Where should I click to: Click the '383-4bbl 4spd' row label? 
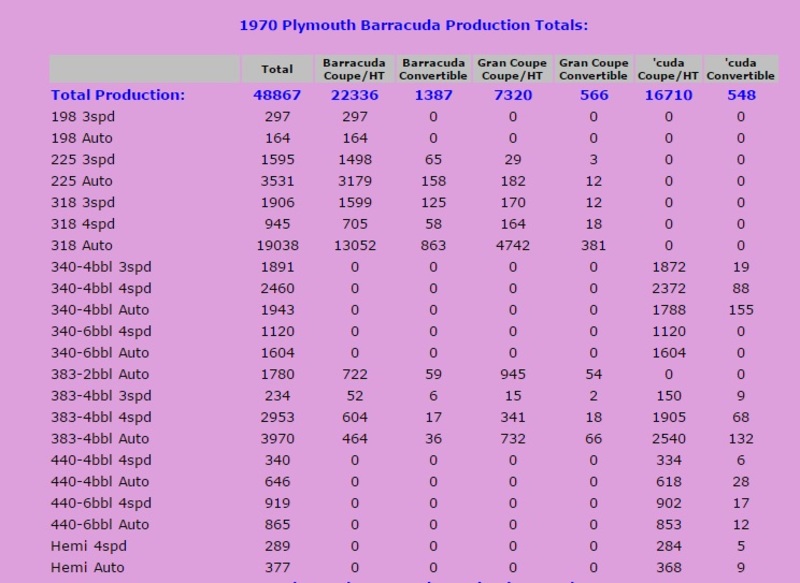point(101,417)
